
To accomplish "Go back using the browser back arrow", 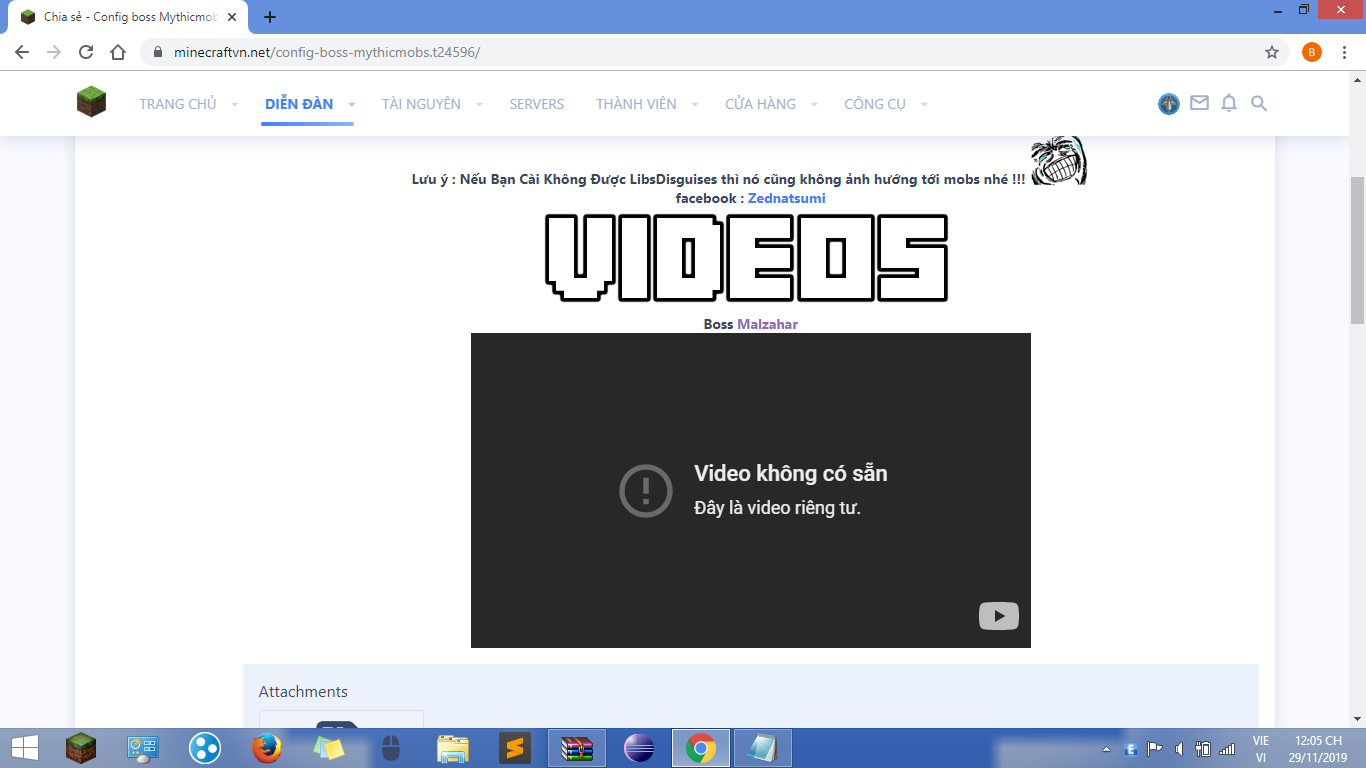I will click(22, 52).
